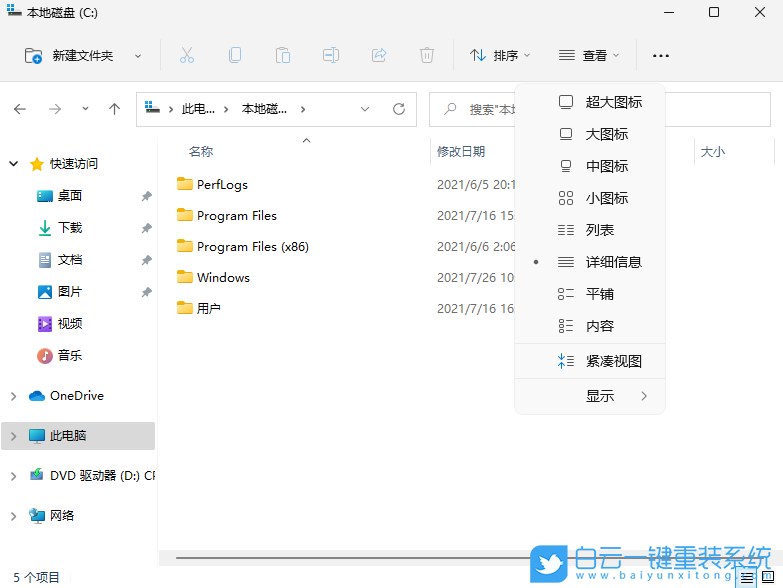
Task: Click the Paste clipboard icon
Action: pyautogui.click(x=283, y=55)
